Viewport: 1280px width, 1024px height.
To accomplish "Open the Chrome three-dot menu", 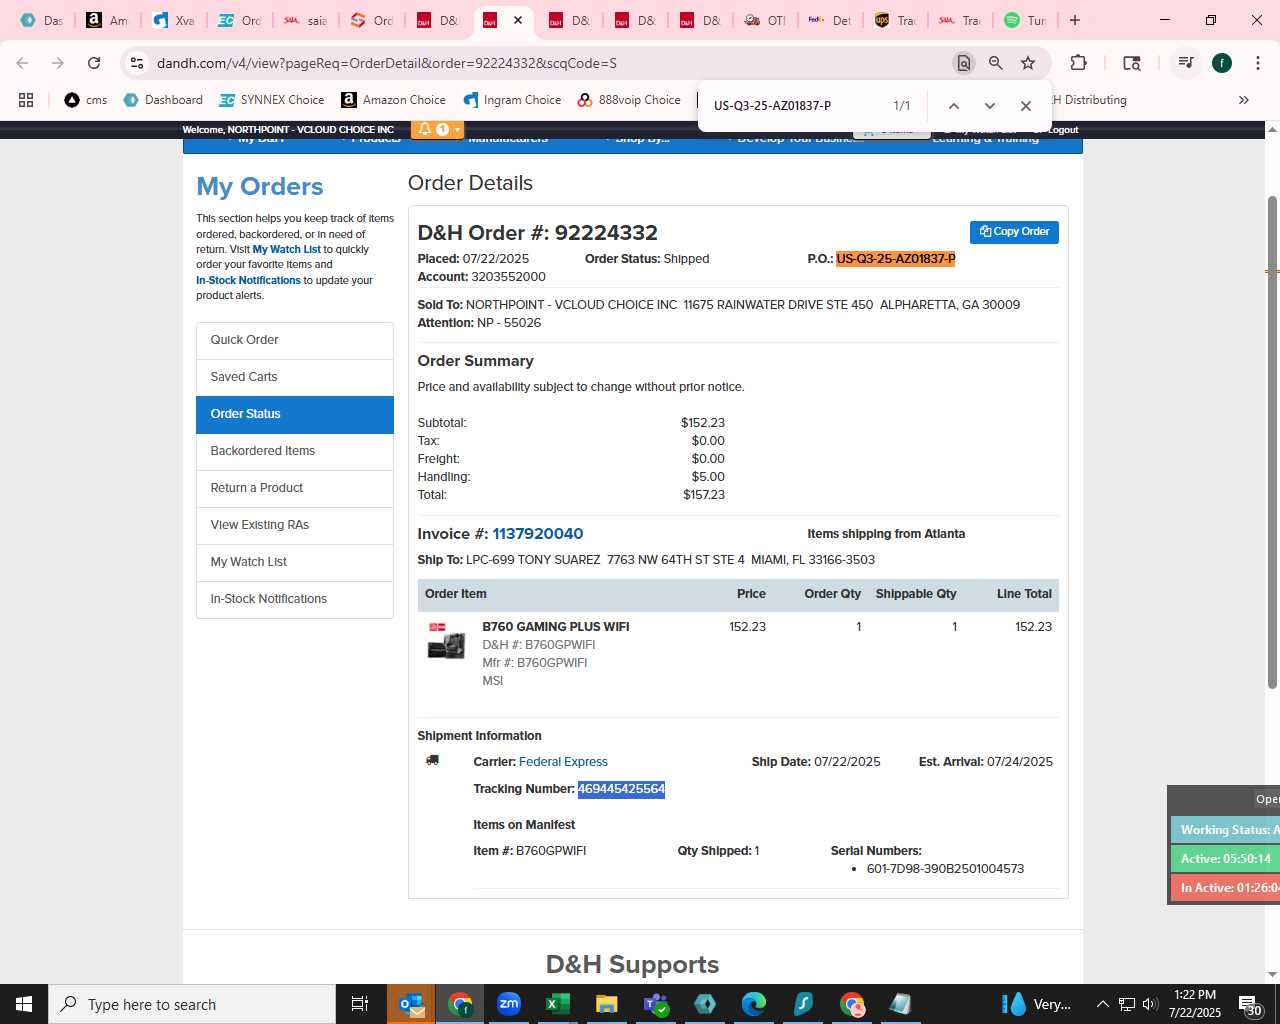I will [1257, 63].
